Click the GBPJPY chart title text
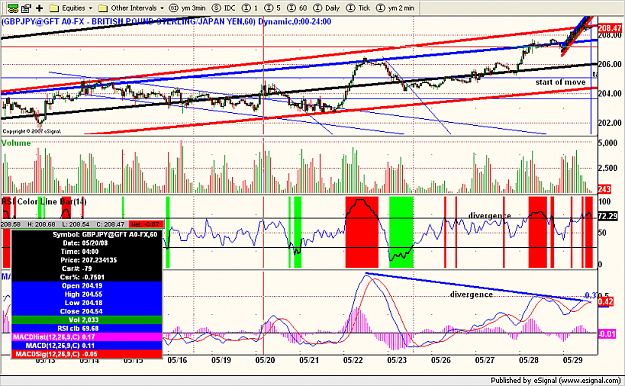Image resolution: width=625 pixels, height=386 pixels. coord(166,22)
